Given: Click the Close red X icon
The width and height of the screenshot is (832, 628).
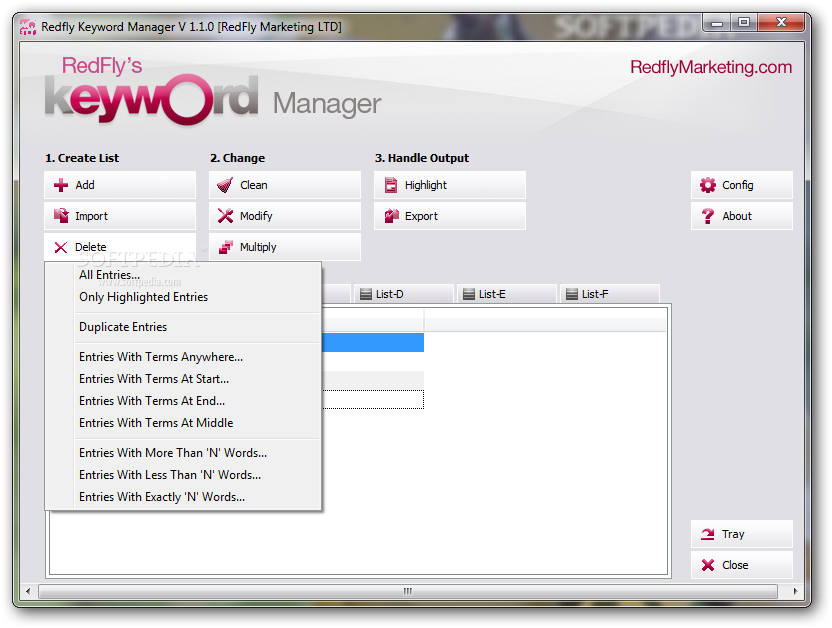Looking at the screenshot, I should [708, 565].
